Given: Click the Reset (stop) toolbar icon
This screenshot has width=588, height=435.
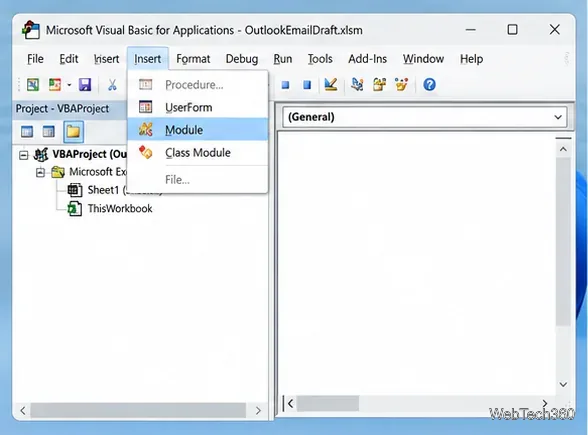Looking at the screenshot, I should (307, 85).
